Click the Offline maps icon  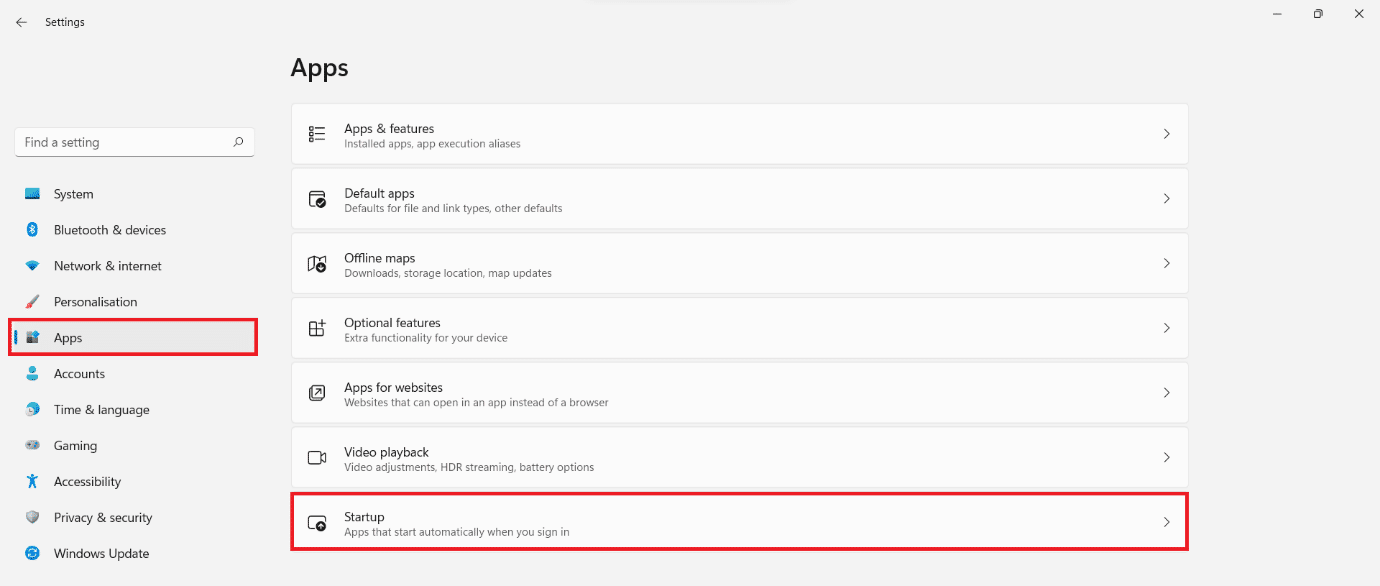coord(317,263)
